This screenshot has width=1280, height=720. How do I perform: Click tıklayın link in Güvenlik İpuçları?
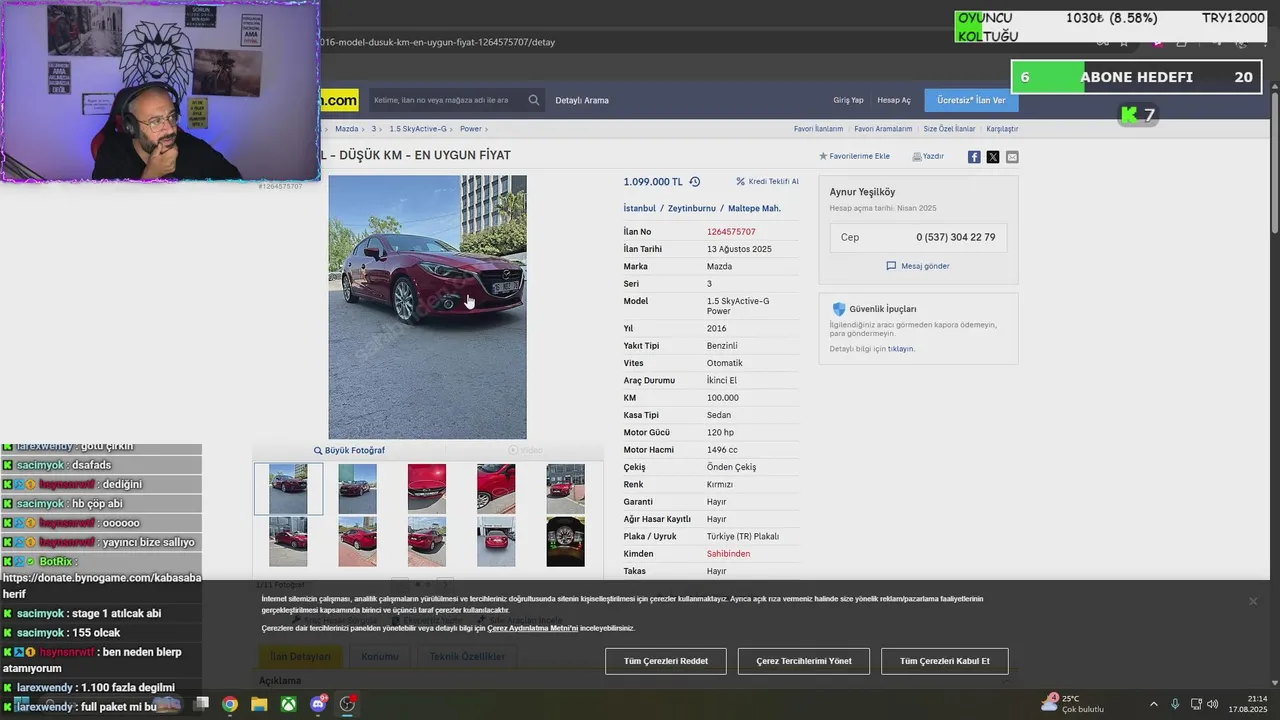901,349
